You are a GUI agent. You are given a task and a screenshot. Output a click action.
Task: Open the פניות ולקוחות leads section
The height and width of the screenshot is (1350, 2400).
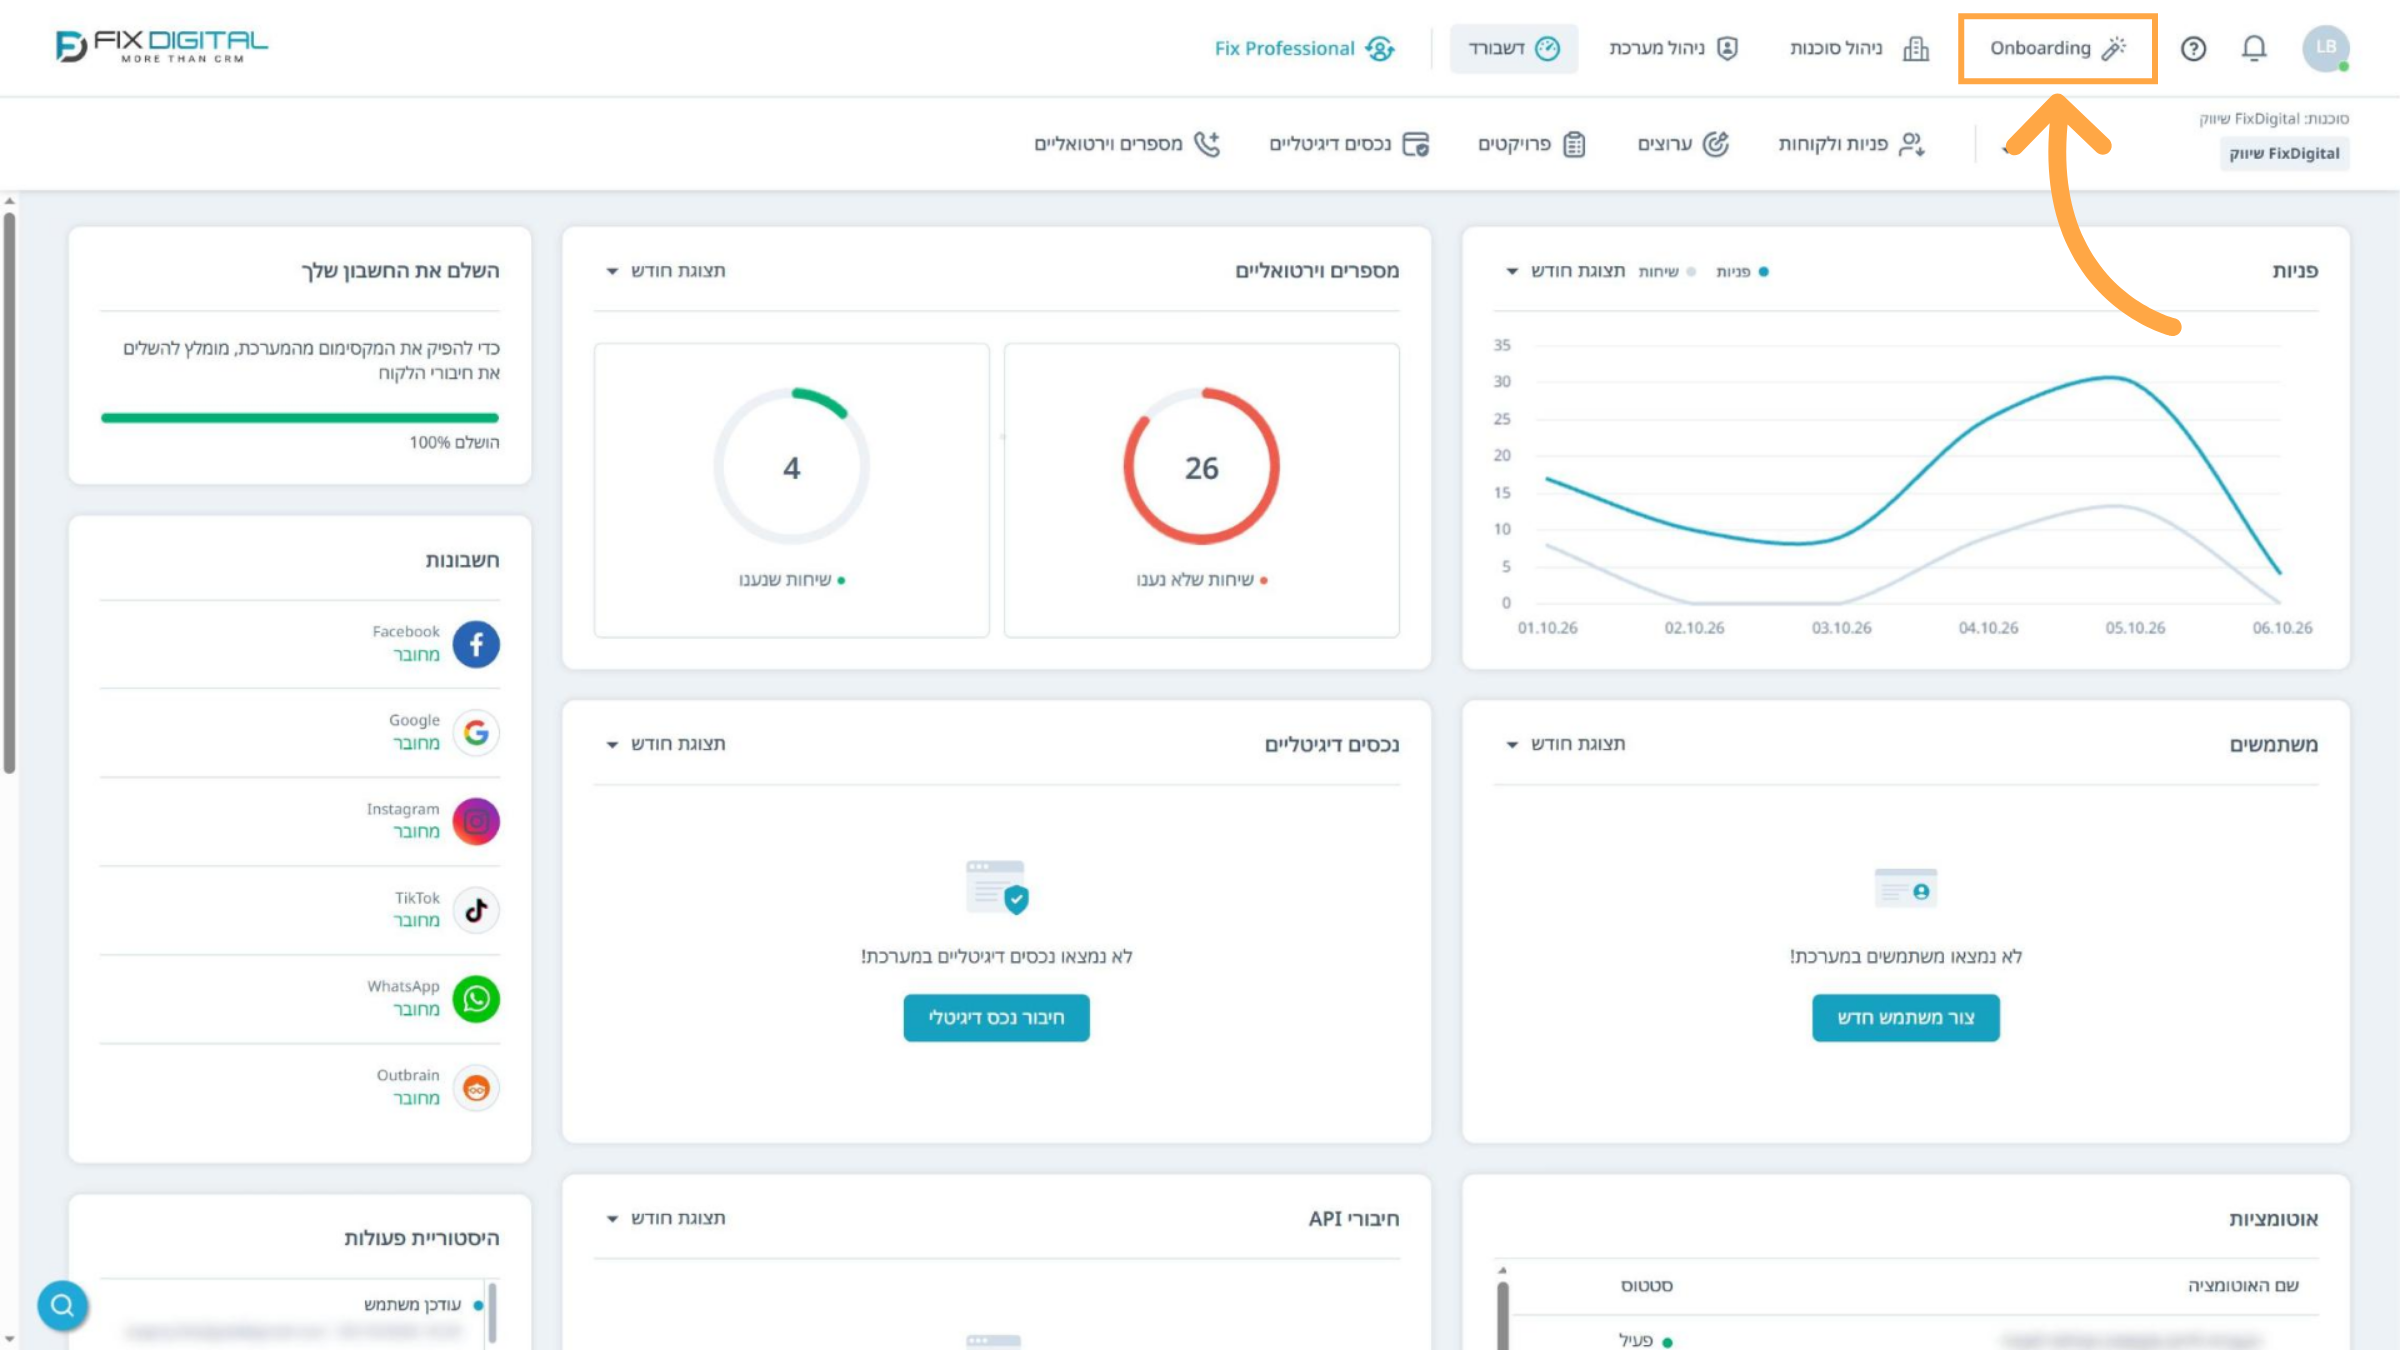point(1851,144)
